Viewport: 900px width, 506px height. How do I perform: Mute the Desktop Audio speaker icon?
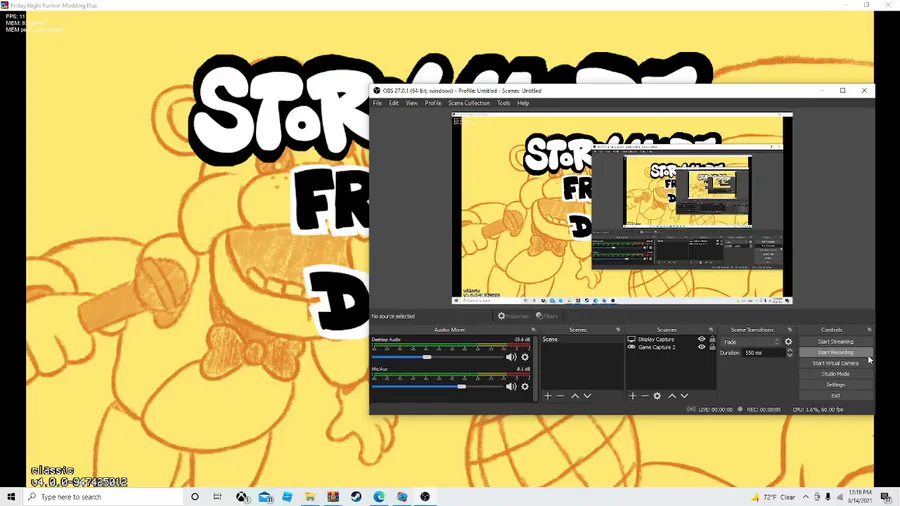pos(511,357)
